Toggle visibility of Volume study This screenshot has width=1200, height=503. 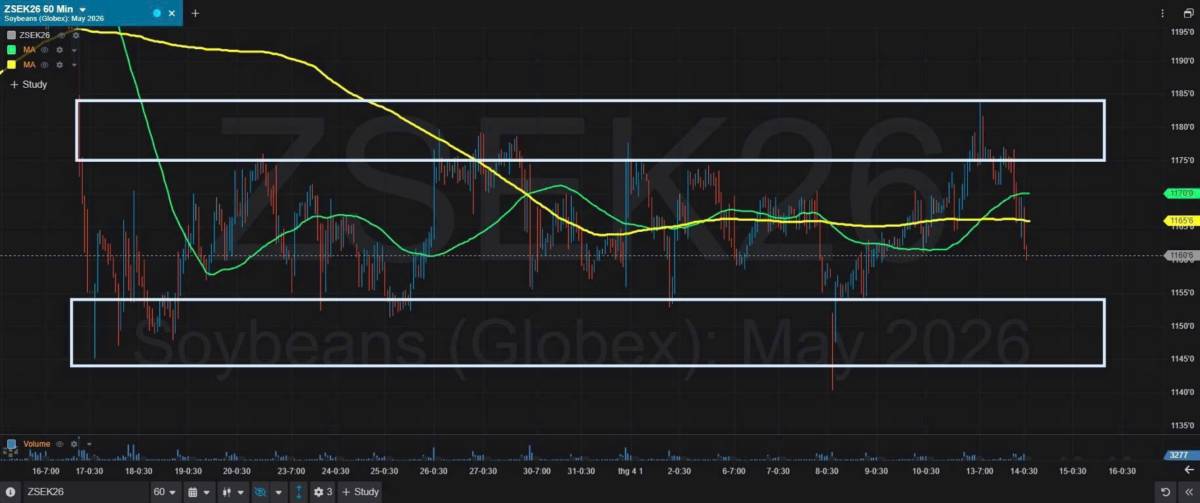(x=59, y=443)
